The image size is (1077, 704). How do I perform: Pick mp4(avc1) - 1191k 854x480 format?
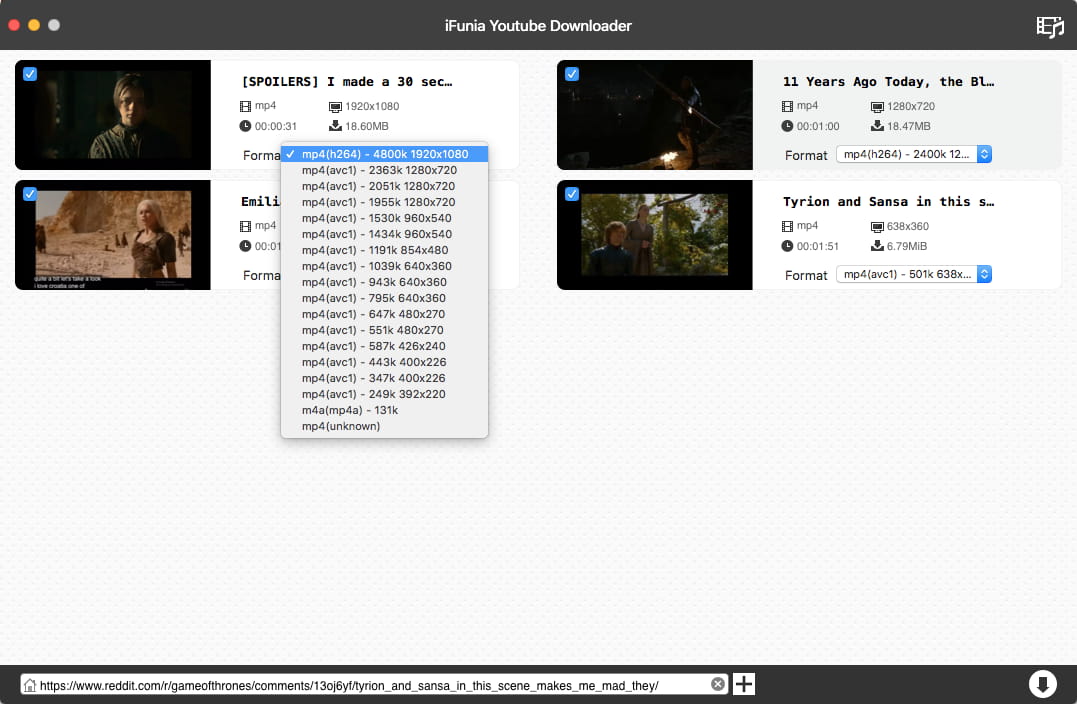tap(374, 250)
